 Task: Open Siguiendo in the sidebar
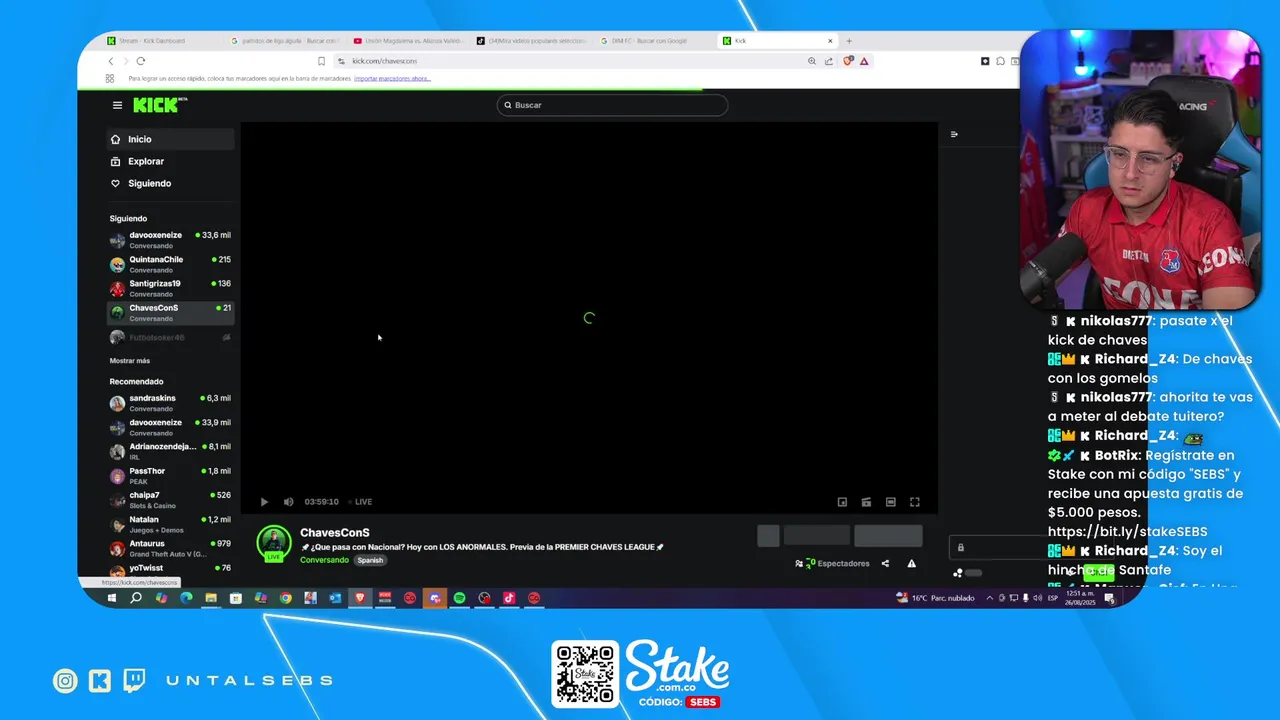coord(170,183)
